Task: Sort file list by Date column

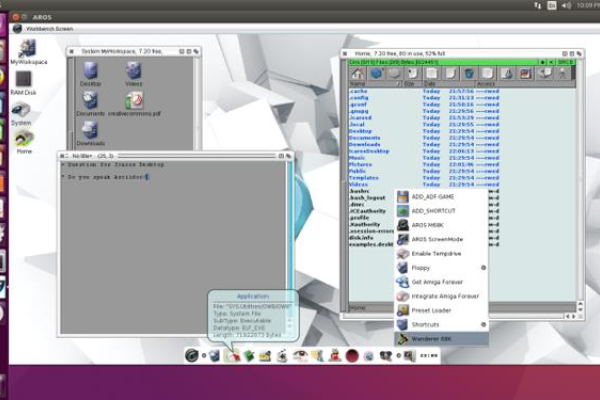Action: [448, 83]
